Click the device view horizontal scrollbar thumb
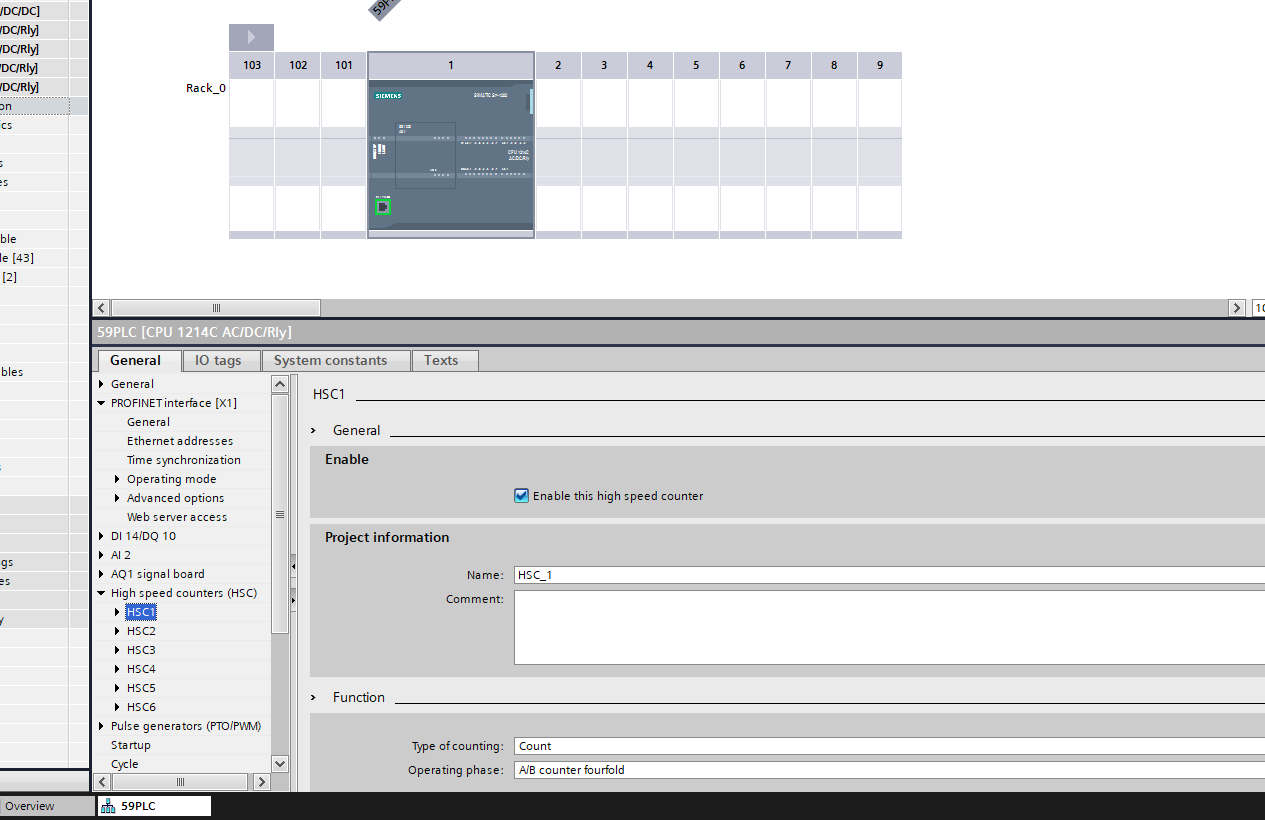Screen dimensions: 1265x820 click(x=216, y=308)
